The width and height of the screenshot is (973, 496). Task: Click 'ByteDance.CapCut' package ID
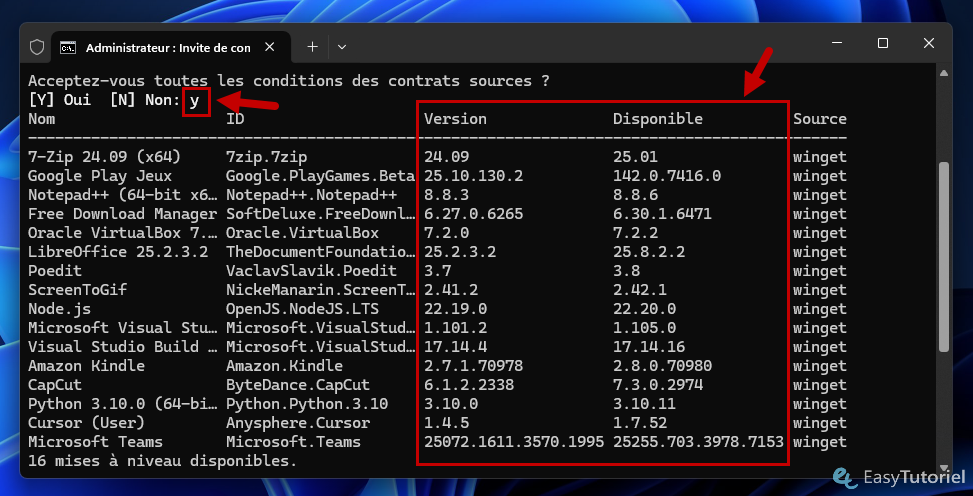pyautogui.click(x=298, y=385)
